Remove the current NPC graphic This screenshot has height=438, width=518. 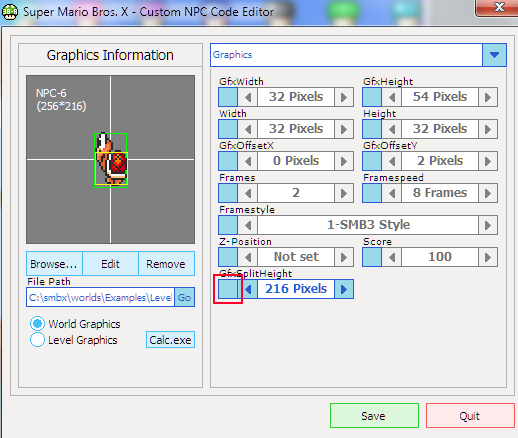[166, 264]
